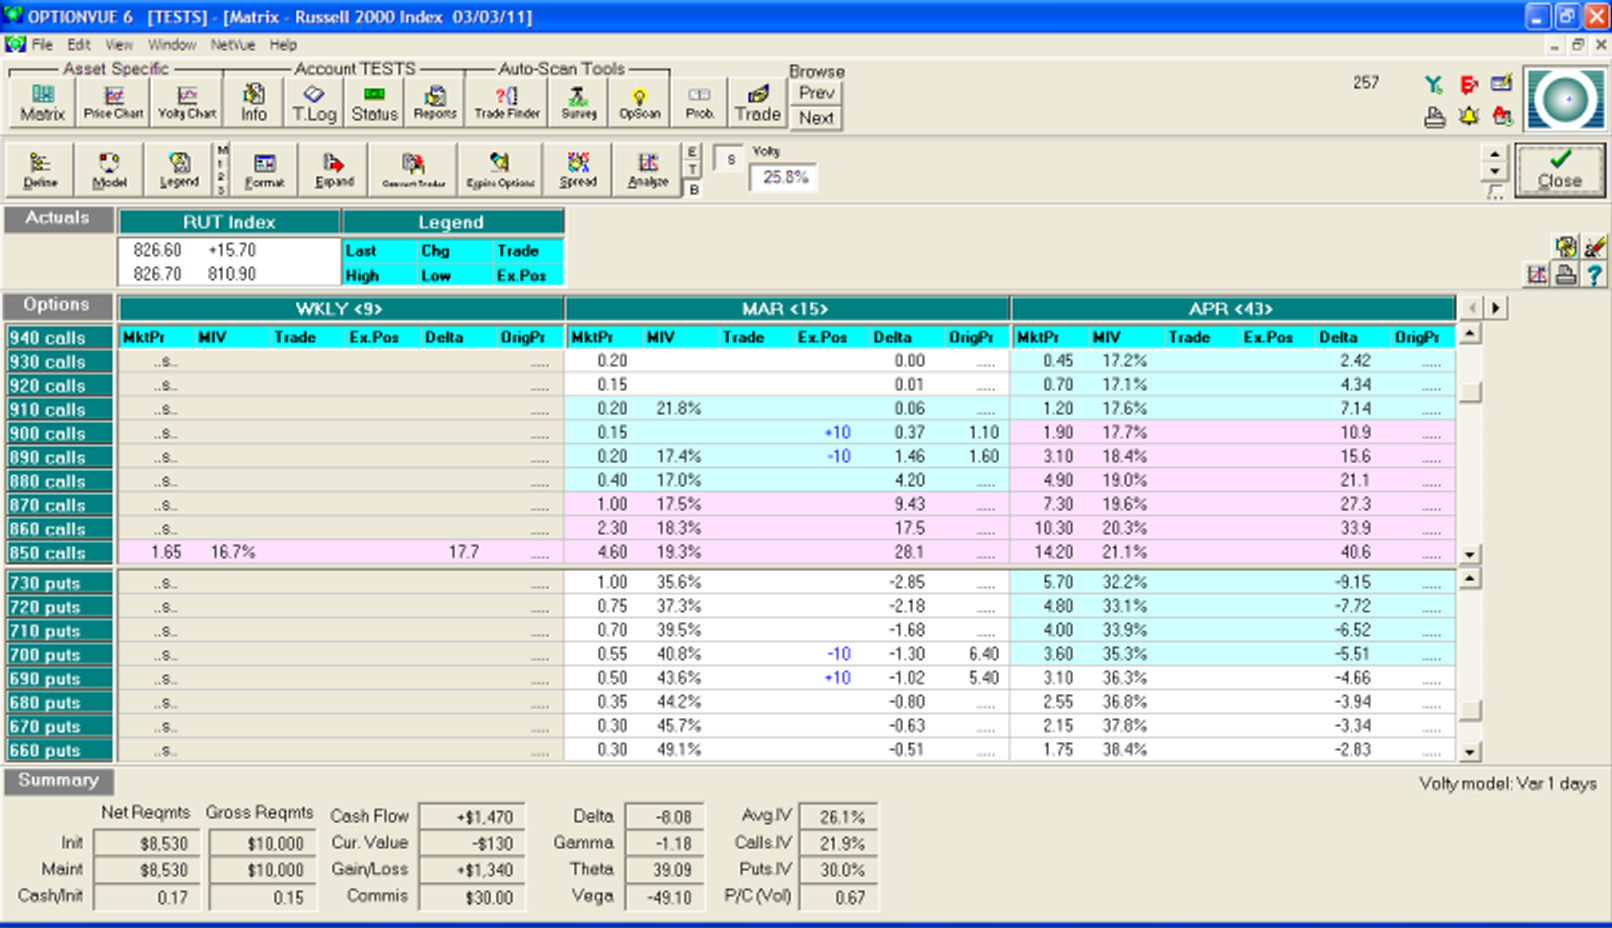Open the File menu
Viewport: 1612px width, 928px height.
[42, 45]
